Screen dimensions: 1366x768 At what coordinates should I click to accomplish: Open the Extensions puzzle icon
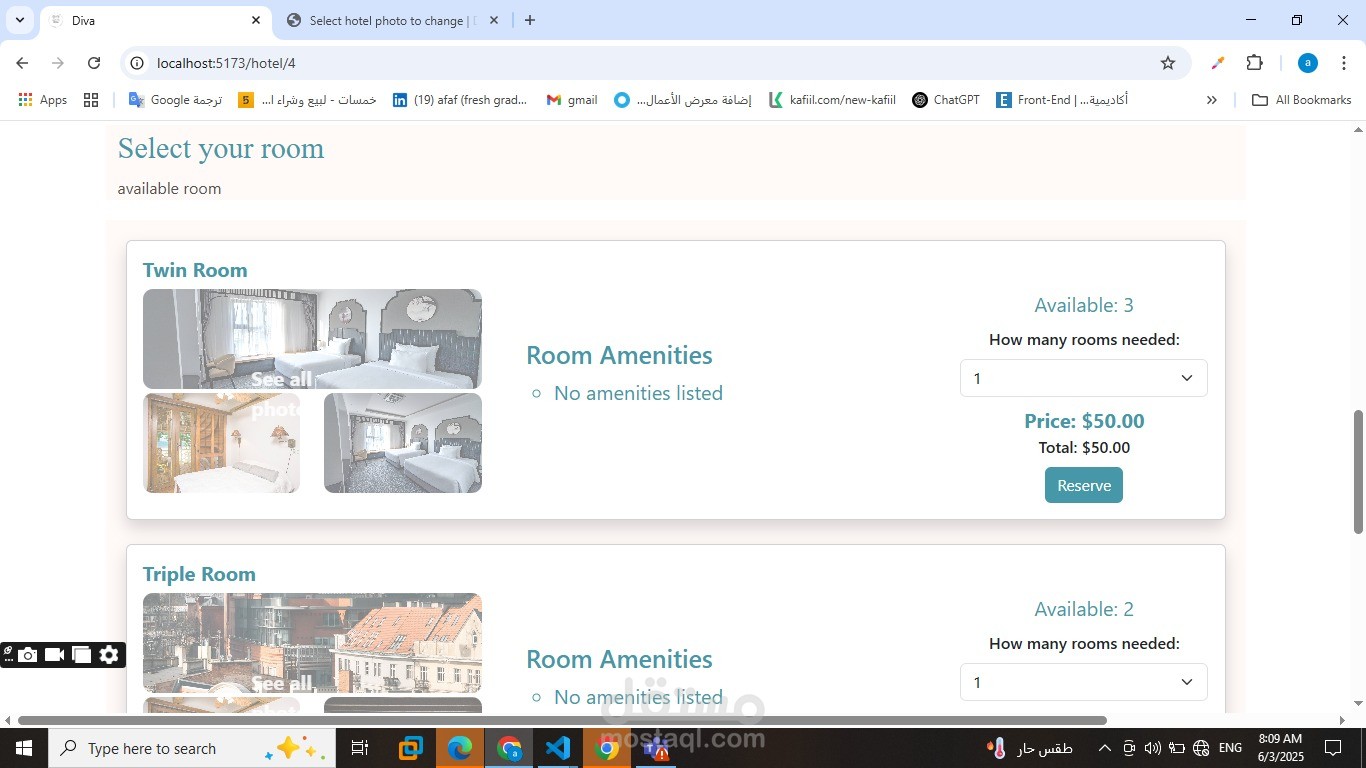[x=1254, y=63]
